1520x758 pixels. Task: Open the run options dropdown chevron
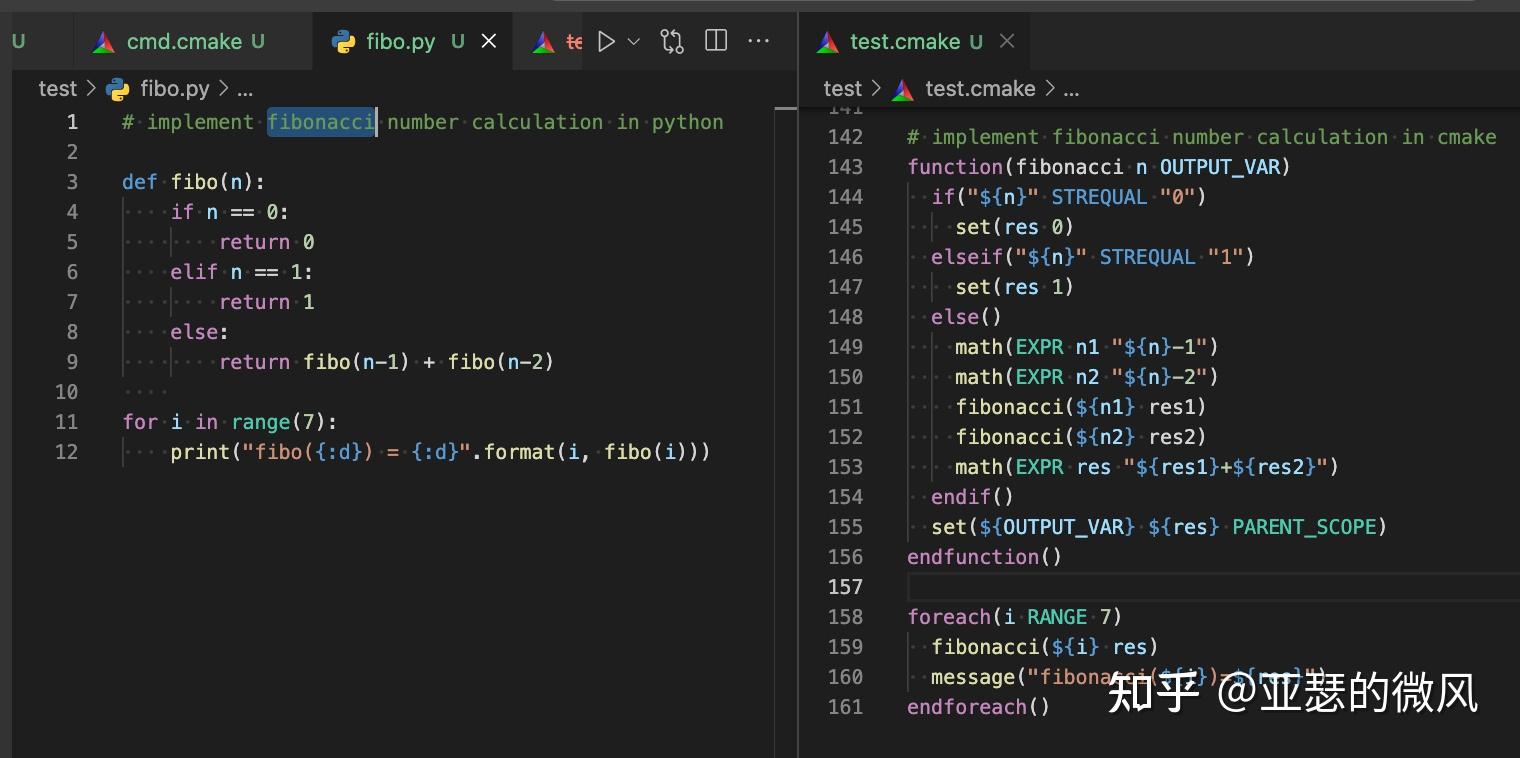click(x=633, y=41)
